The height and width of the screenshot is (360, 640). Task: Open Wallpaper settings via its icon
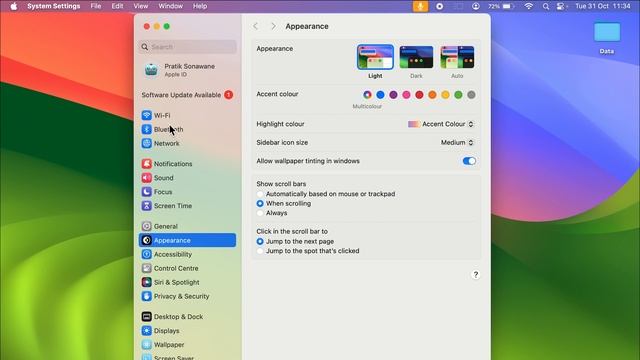point(147,344)
